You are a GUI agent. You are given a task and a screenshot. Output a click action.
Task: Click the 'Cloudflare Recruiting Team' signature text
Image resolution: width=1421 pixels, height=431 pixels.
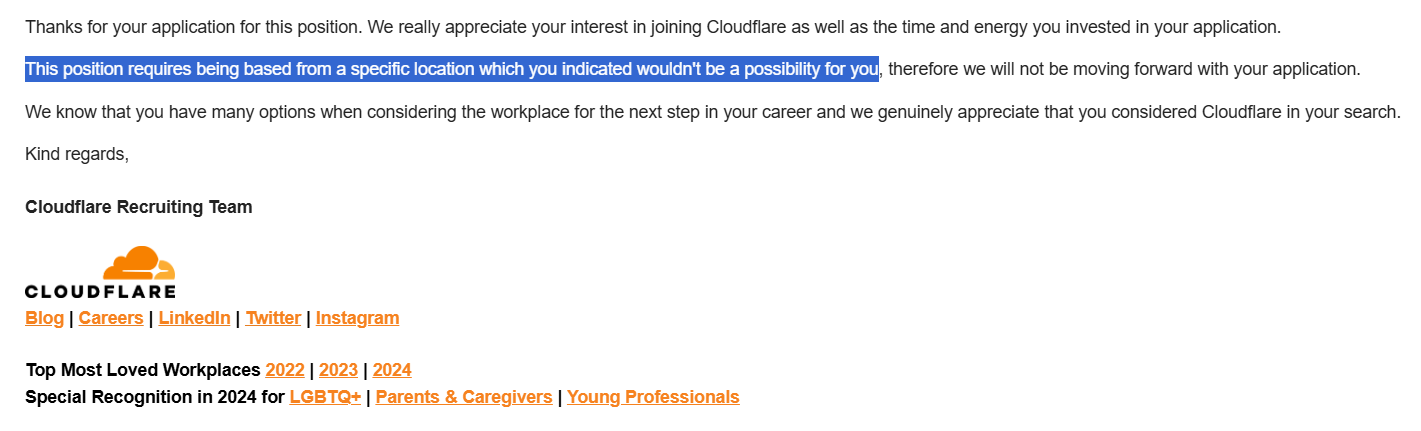point(139,207)
